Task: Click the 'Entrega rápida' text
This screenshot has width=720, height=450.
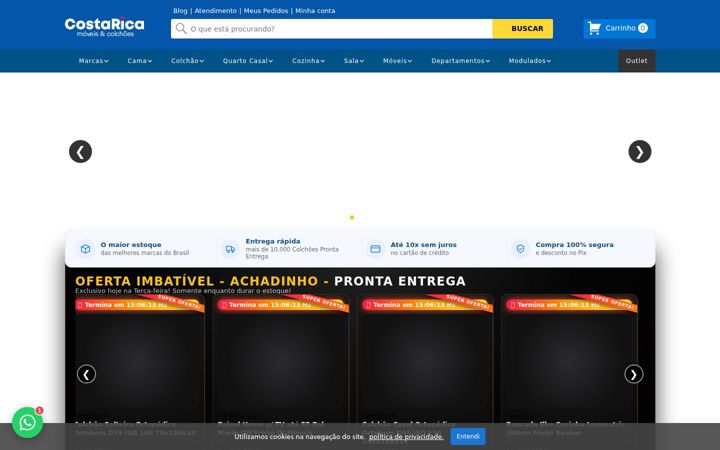Action: point(273,241)
